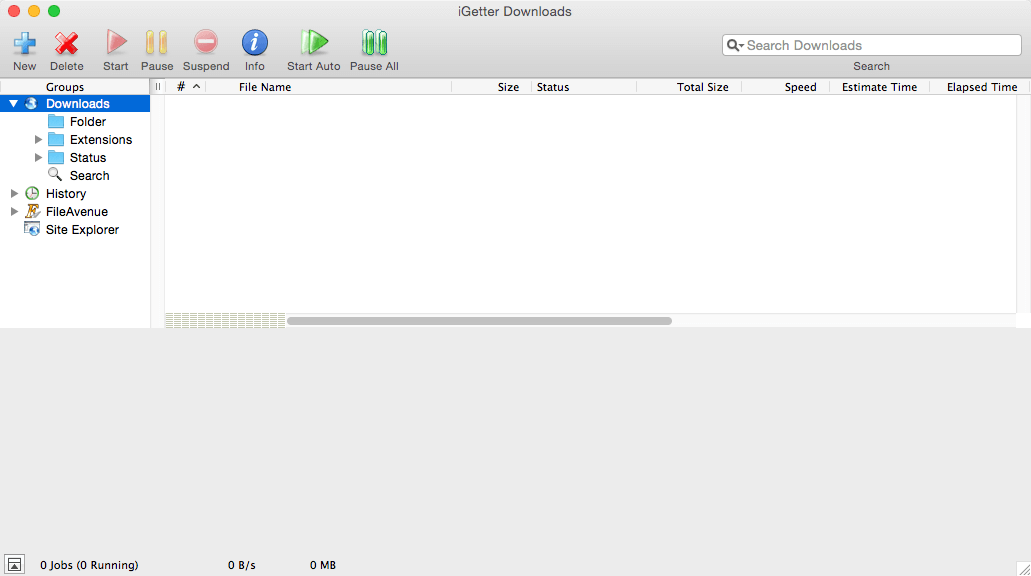The width and height of the screenshot is (1031, 576).
Task: Sort by Status column header
Action: (x=584, y=87)
